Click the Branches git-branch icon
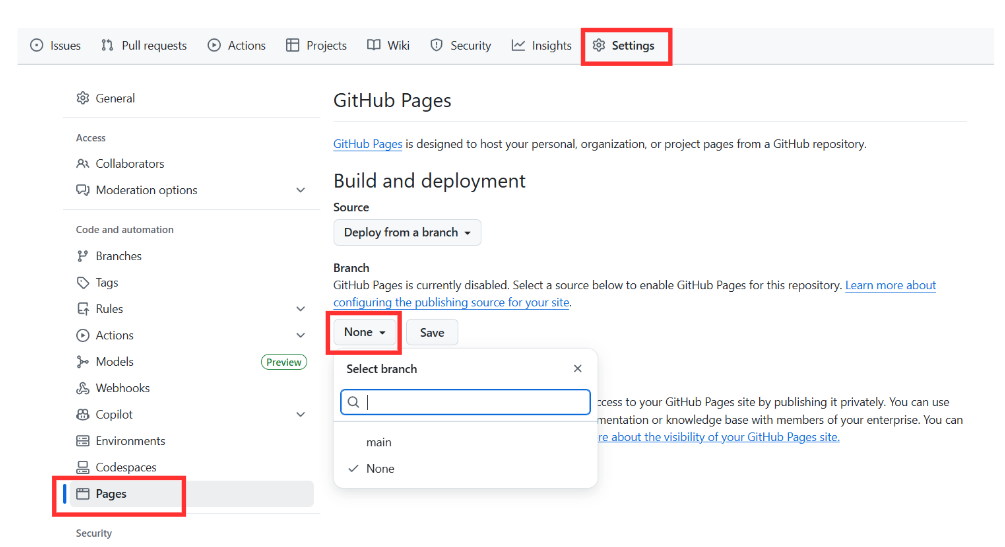The height and width of the screenshot is (547, 1005). click(x=83, y=256)
